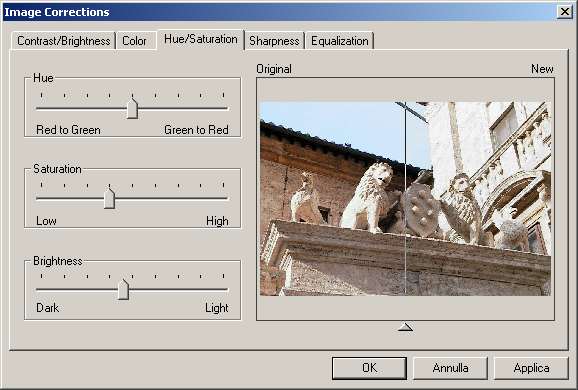Confirm changes with the OK button
Viewport: 578px width, 390px height.
click(369, 368)
